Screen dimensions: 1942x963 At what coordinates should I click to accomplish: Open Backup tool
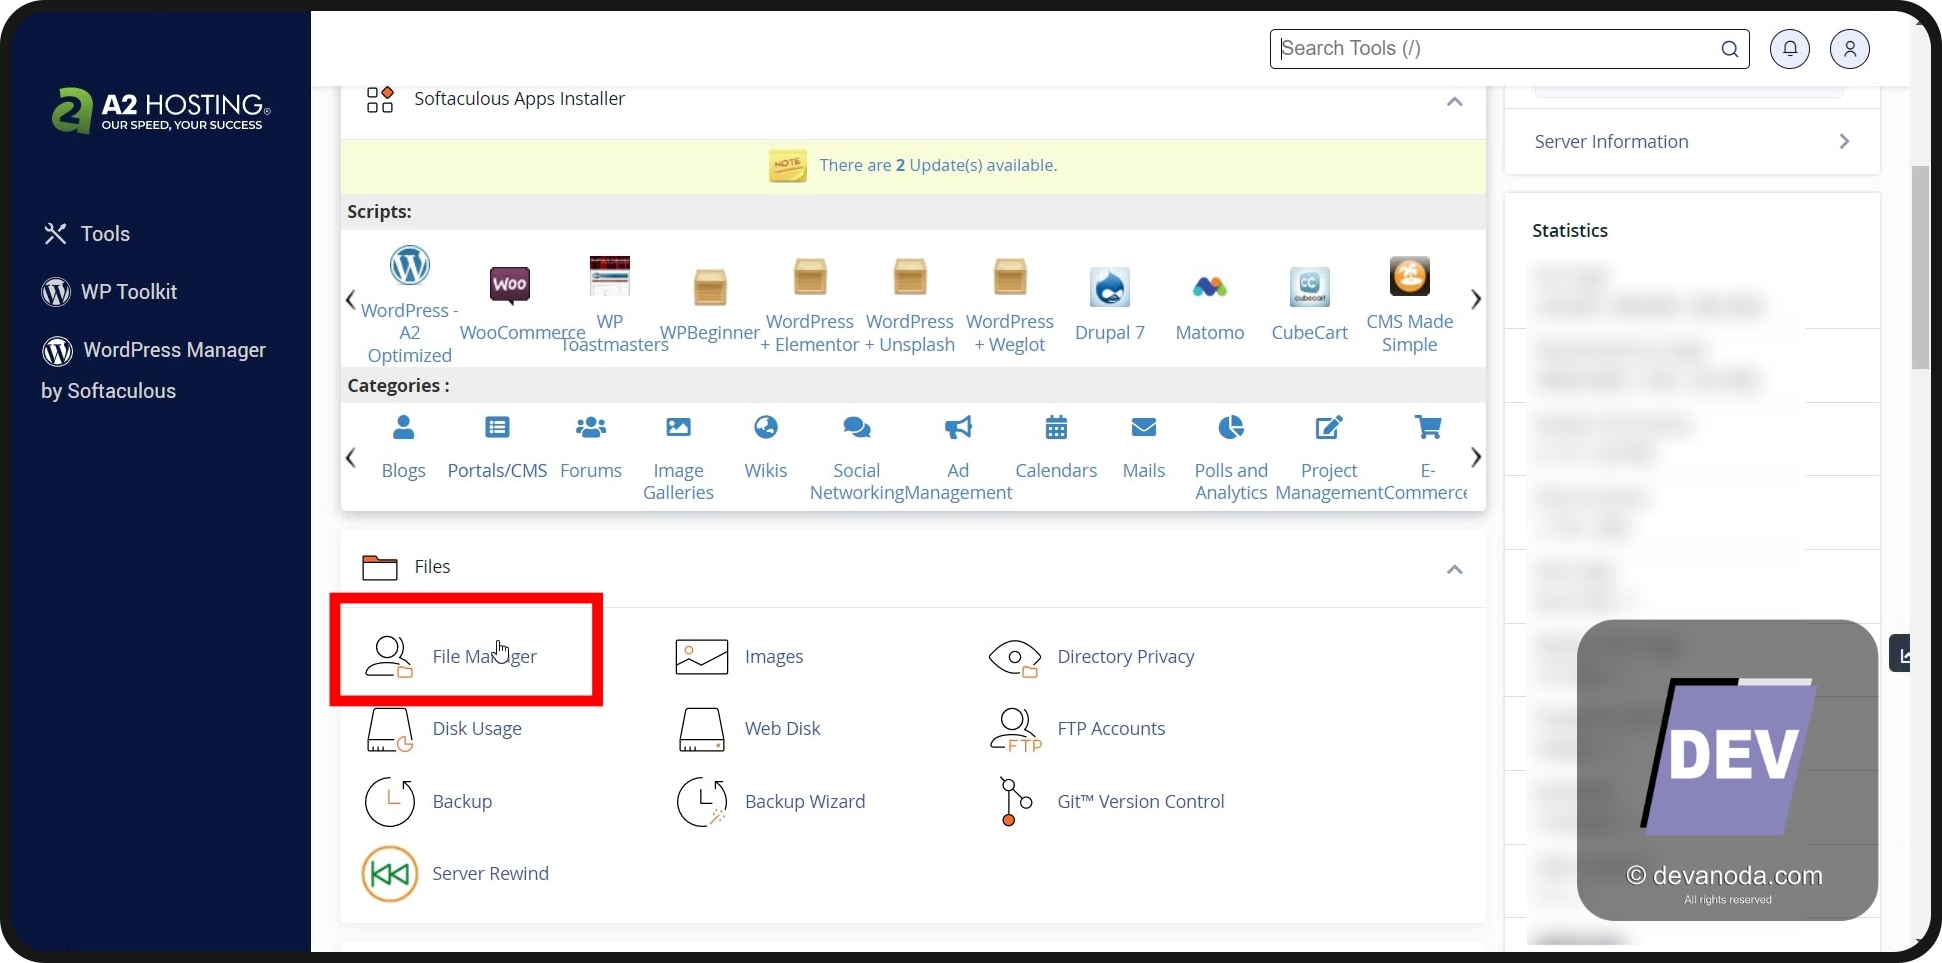pyautogui.click(x=428, y=802)
